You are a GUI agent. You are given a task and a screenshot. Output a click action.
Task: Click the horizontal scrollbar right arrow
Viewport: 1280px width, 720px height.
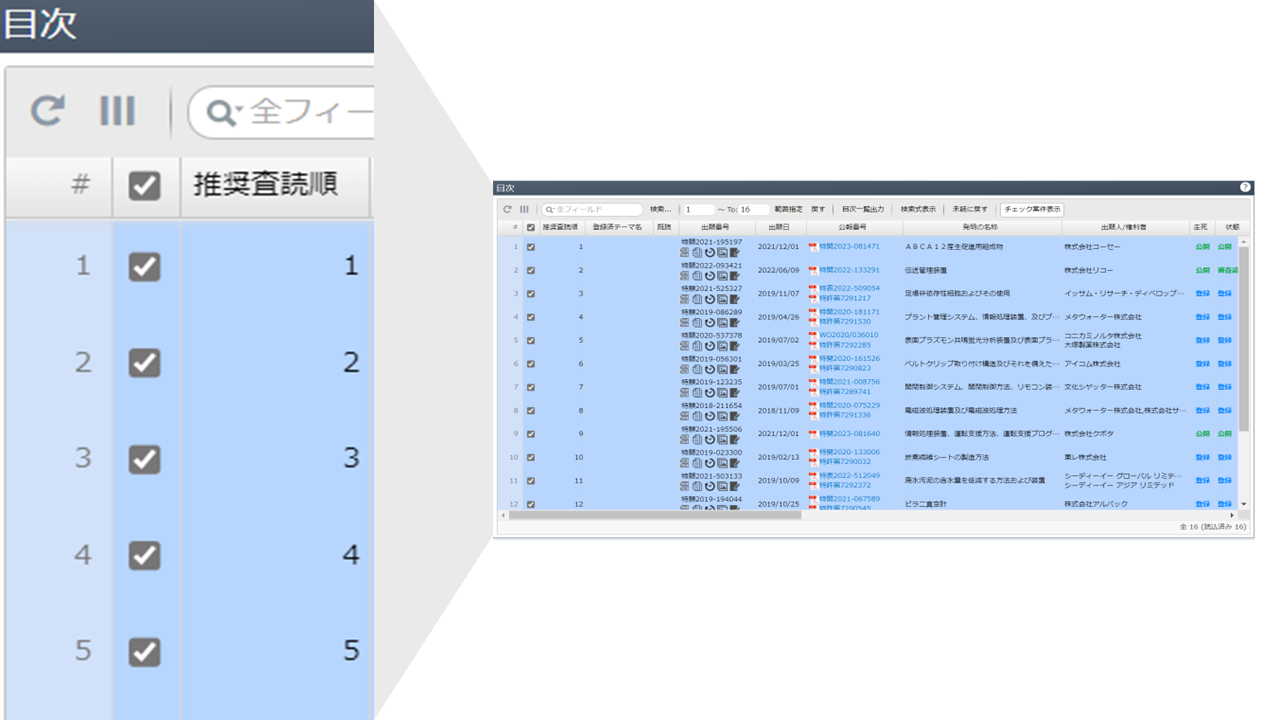click(x=1232, y=515)
